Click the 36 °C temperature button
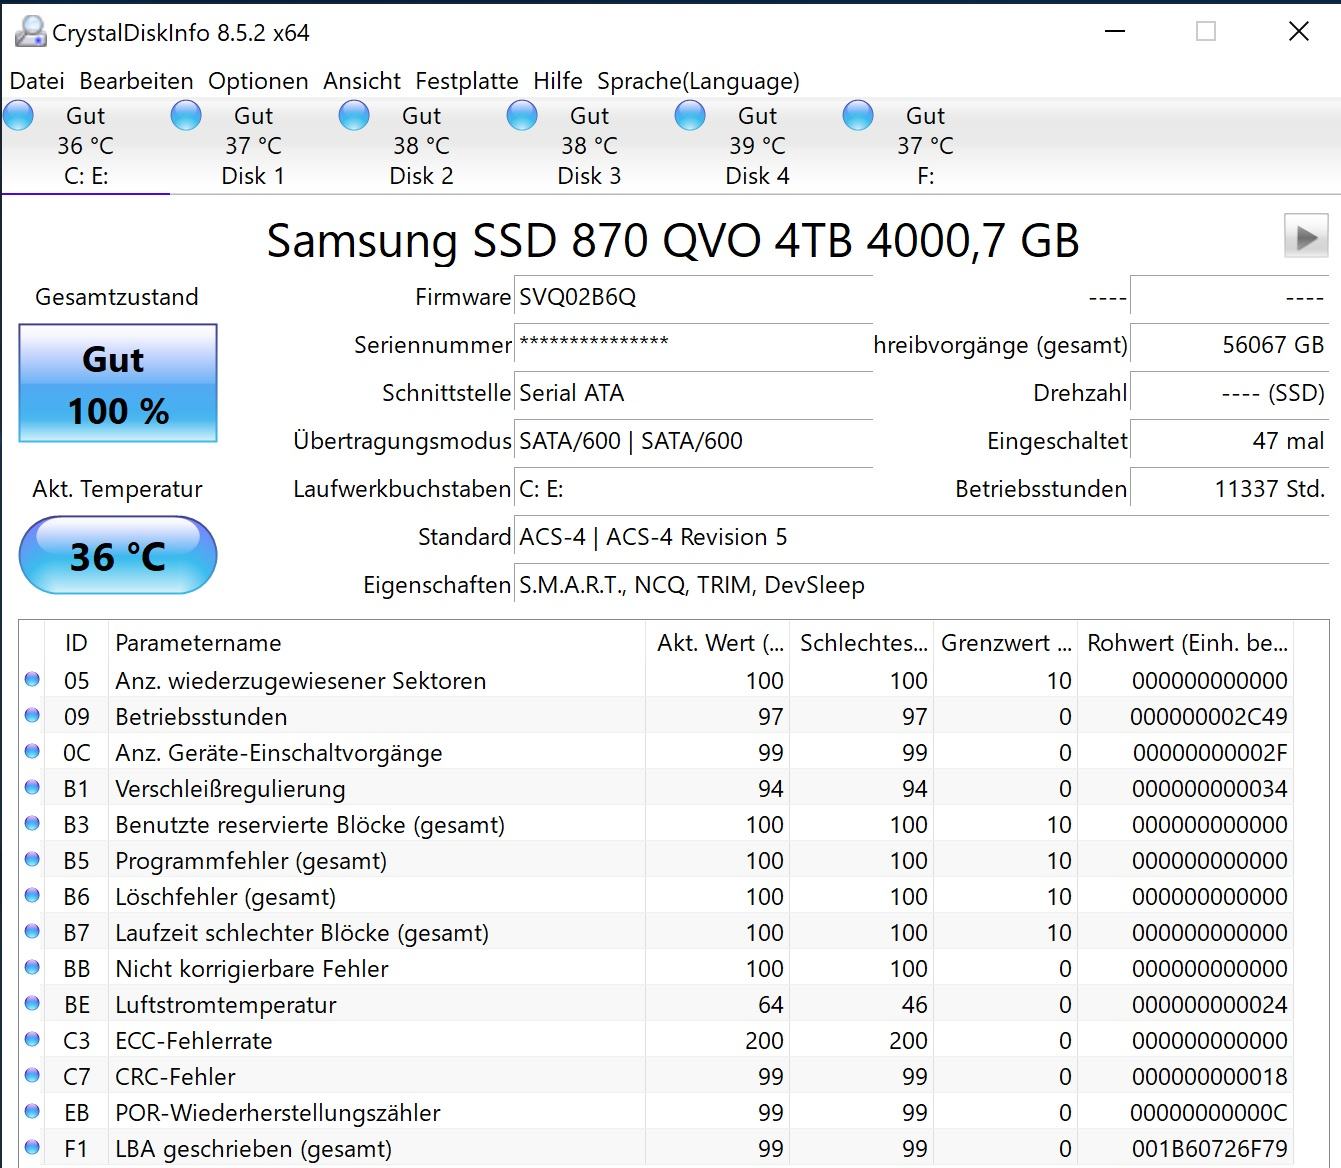This screenshot has width=1341, height=1168. pos(118,555)
